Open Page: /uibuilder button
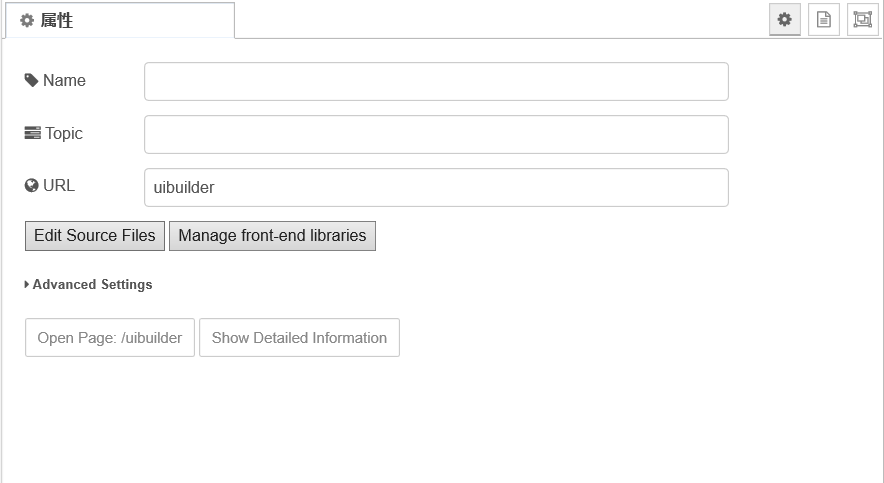884x483 pixels. pyautogui.click(x=110, y=338)
